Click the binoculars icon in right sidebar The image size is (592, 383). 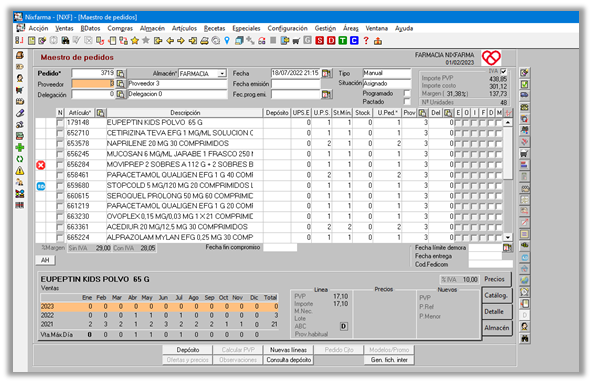tap(524, 338)
